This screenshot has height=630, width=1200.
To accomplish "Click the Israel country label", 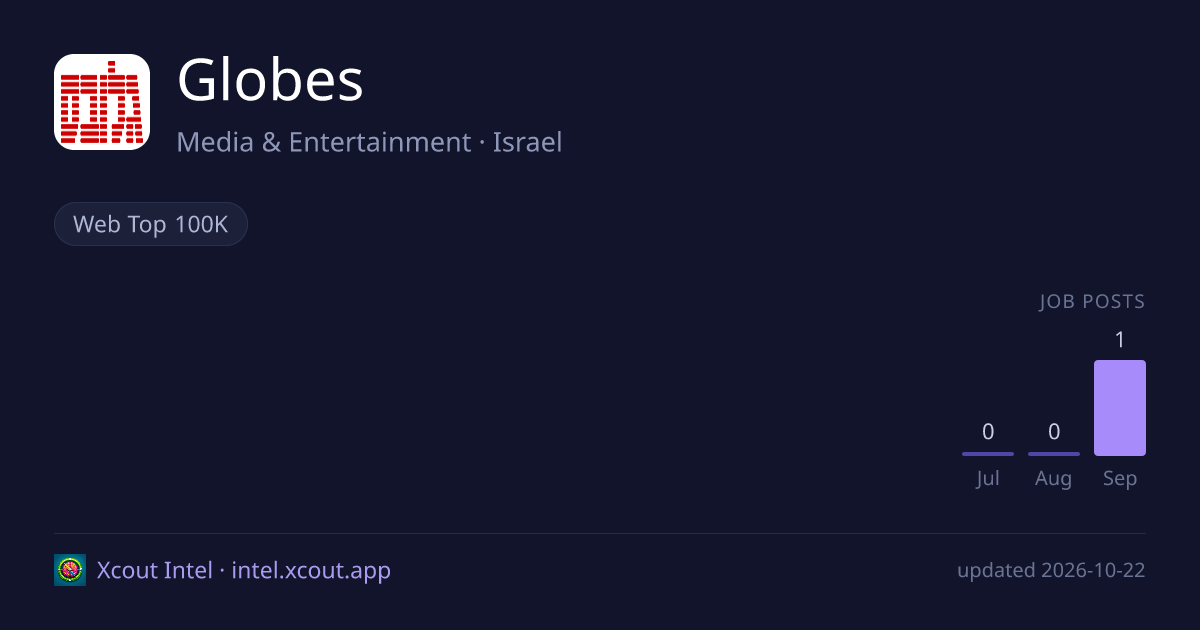I will click(x=527, y=142).
